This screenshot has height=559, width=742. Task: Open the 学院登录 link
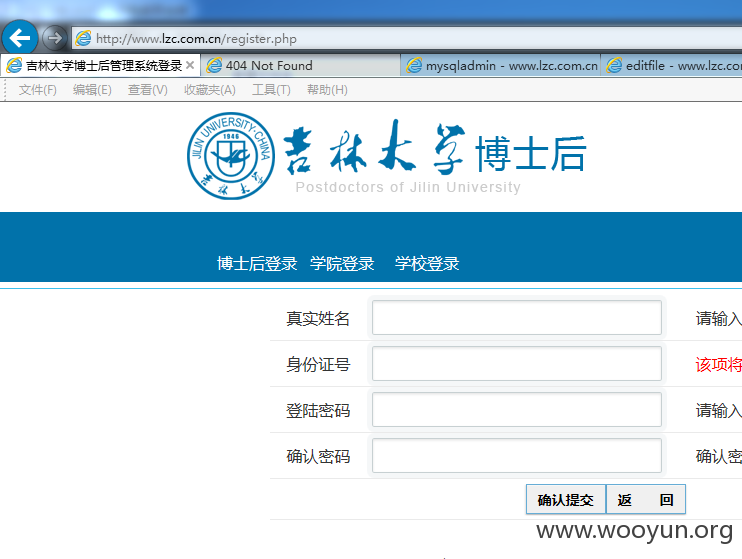(x=342, y=264)
